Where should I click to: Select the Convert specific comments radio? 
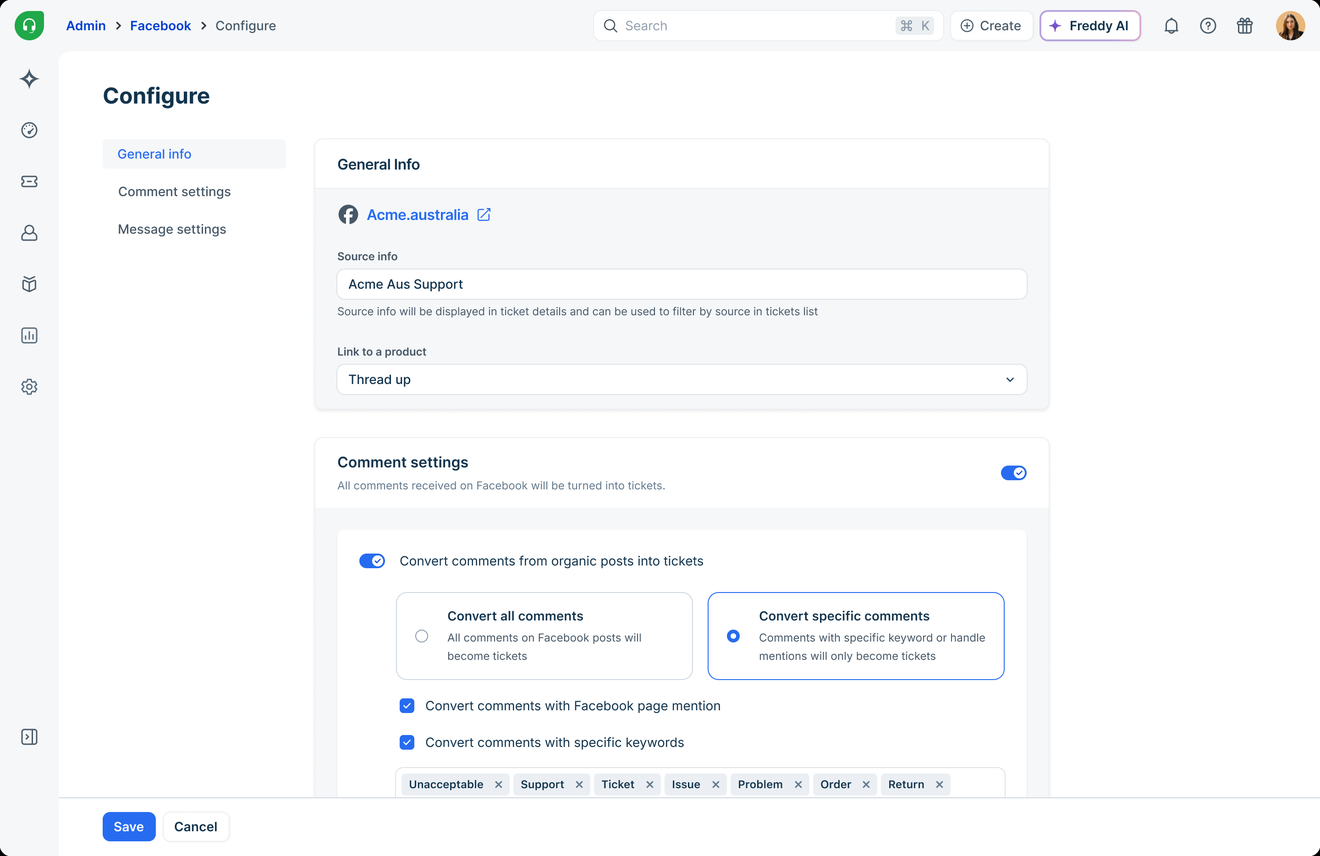pyautogui.click(x=733, y=636)
